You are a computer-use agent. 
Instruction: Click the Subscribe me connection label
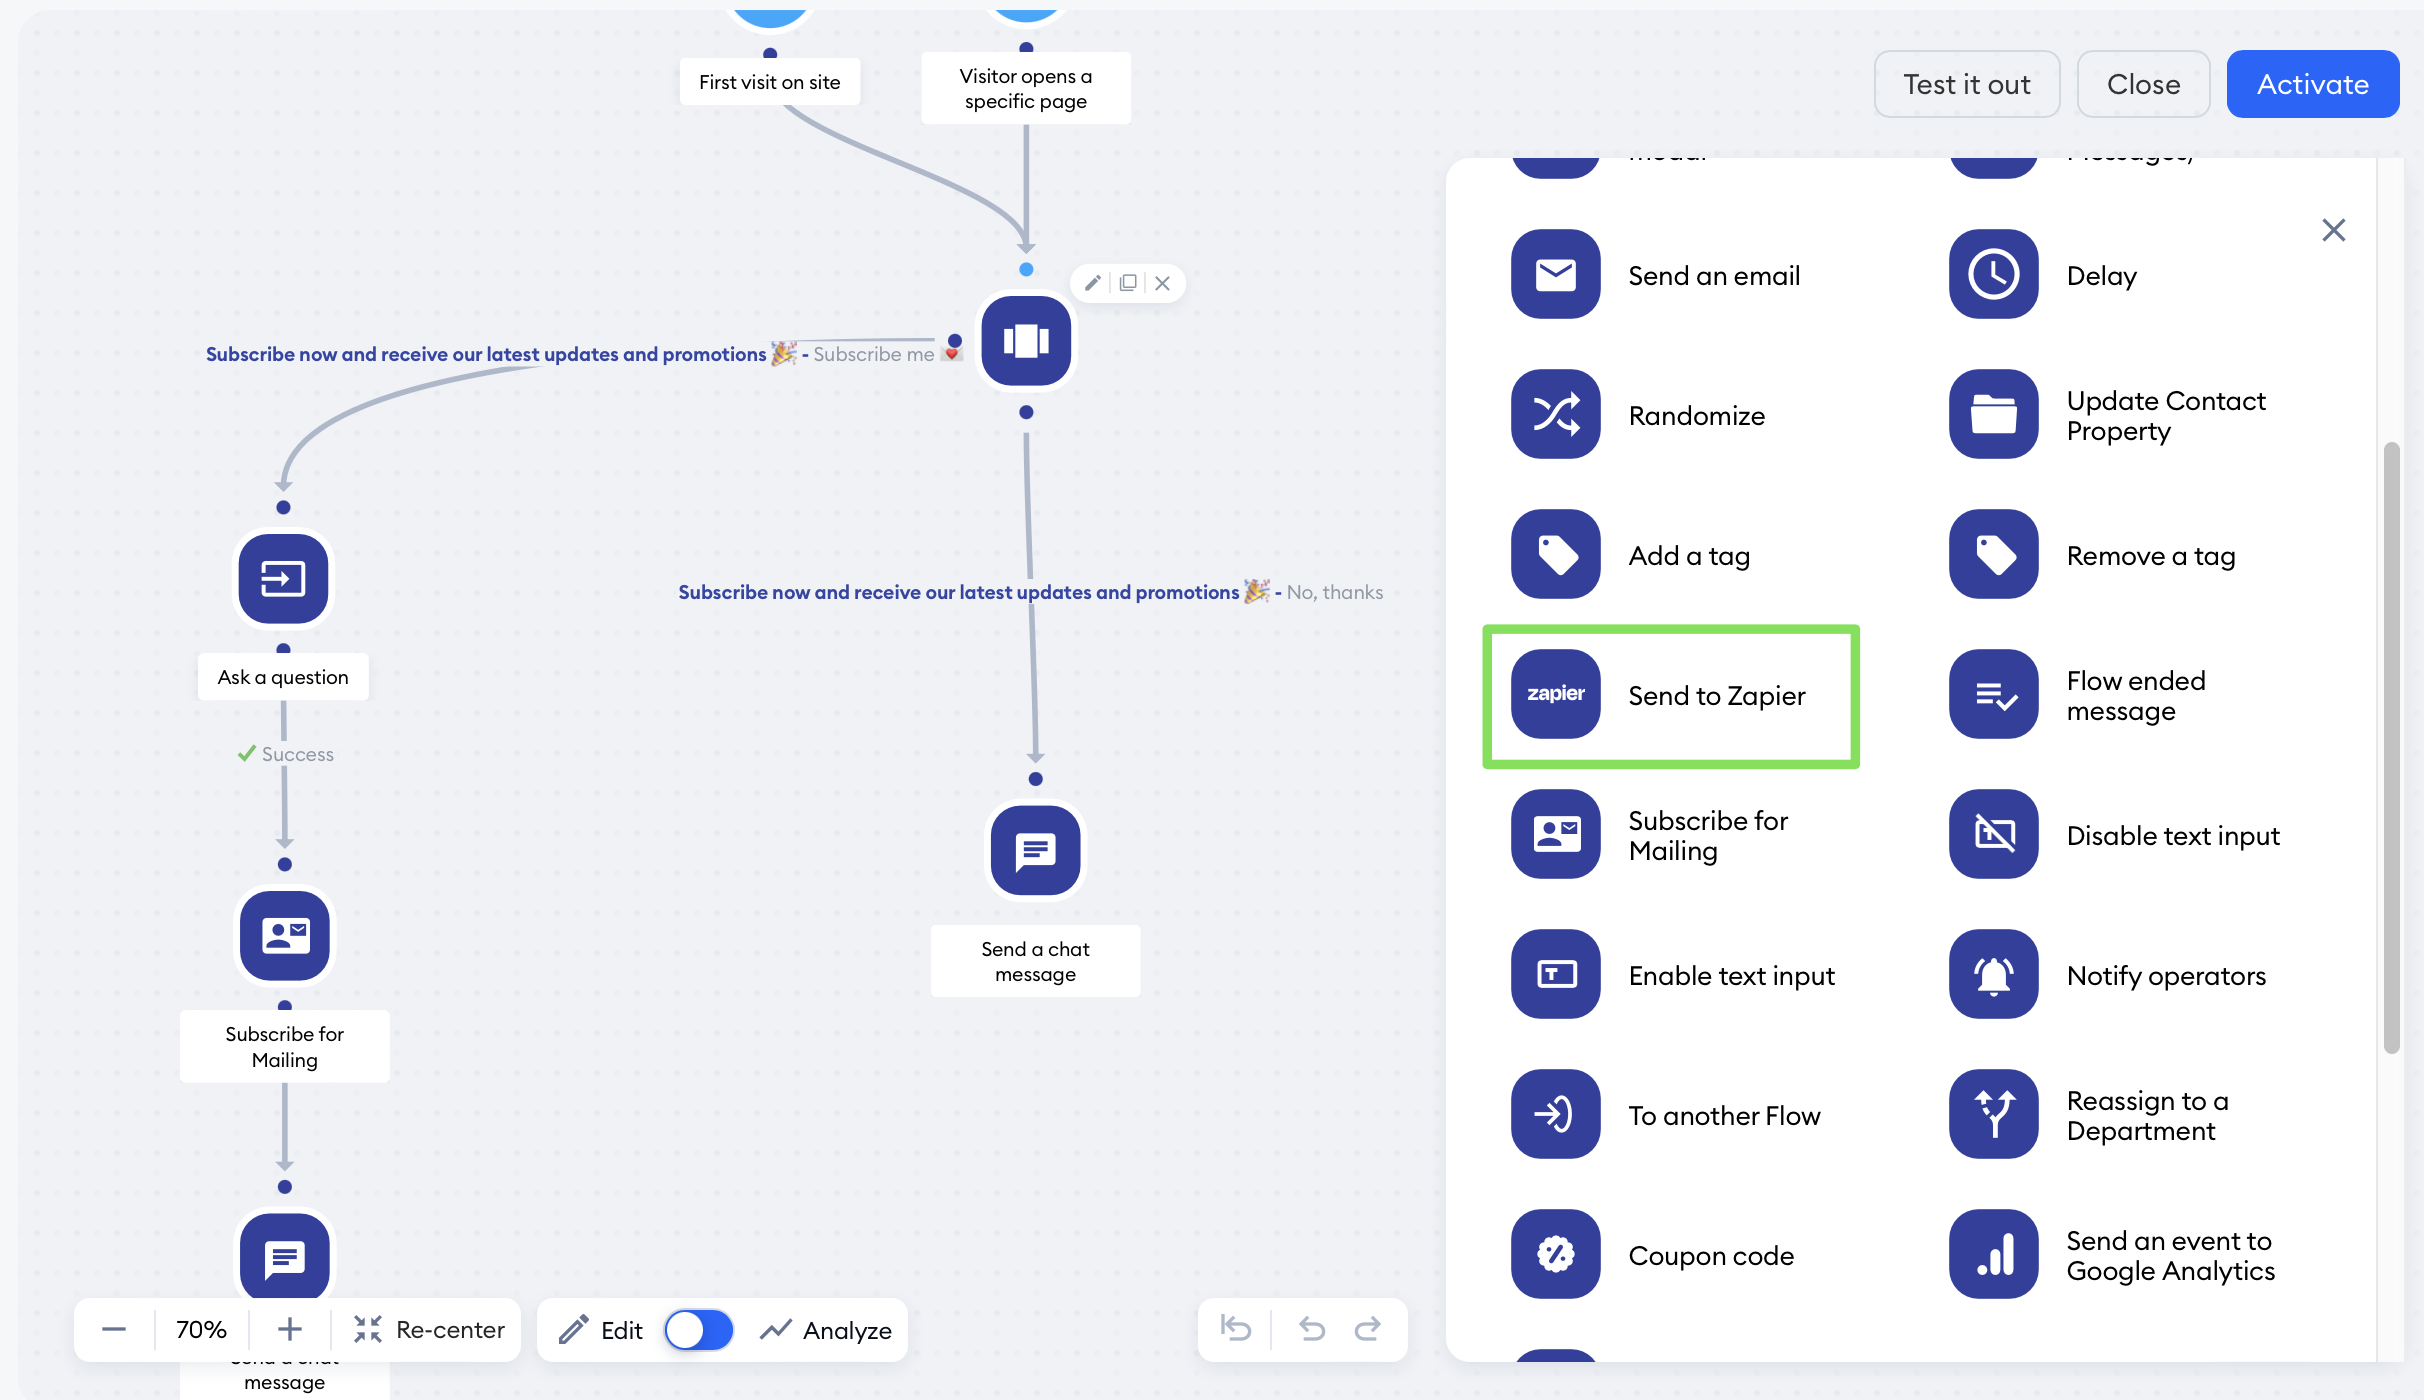874,354
